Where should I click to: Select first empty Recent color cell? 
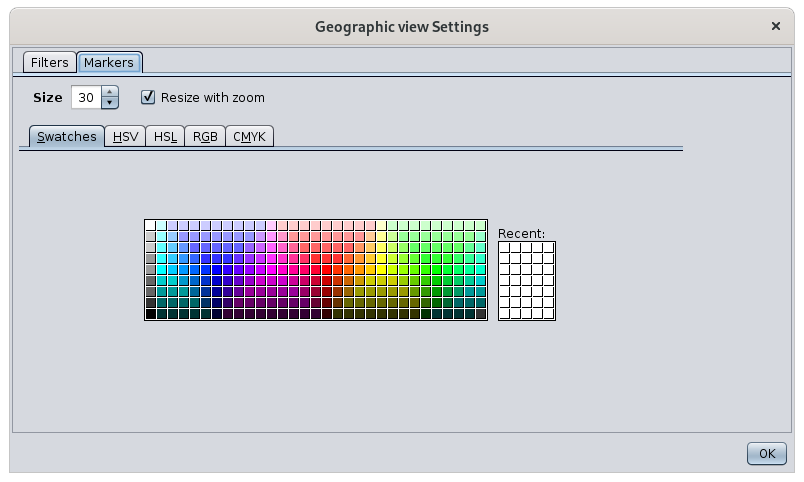point(505,248)
